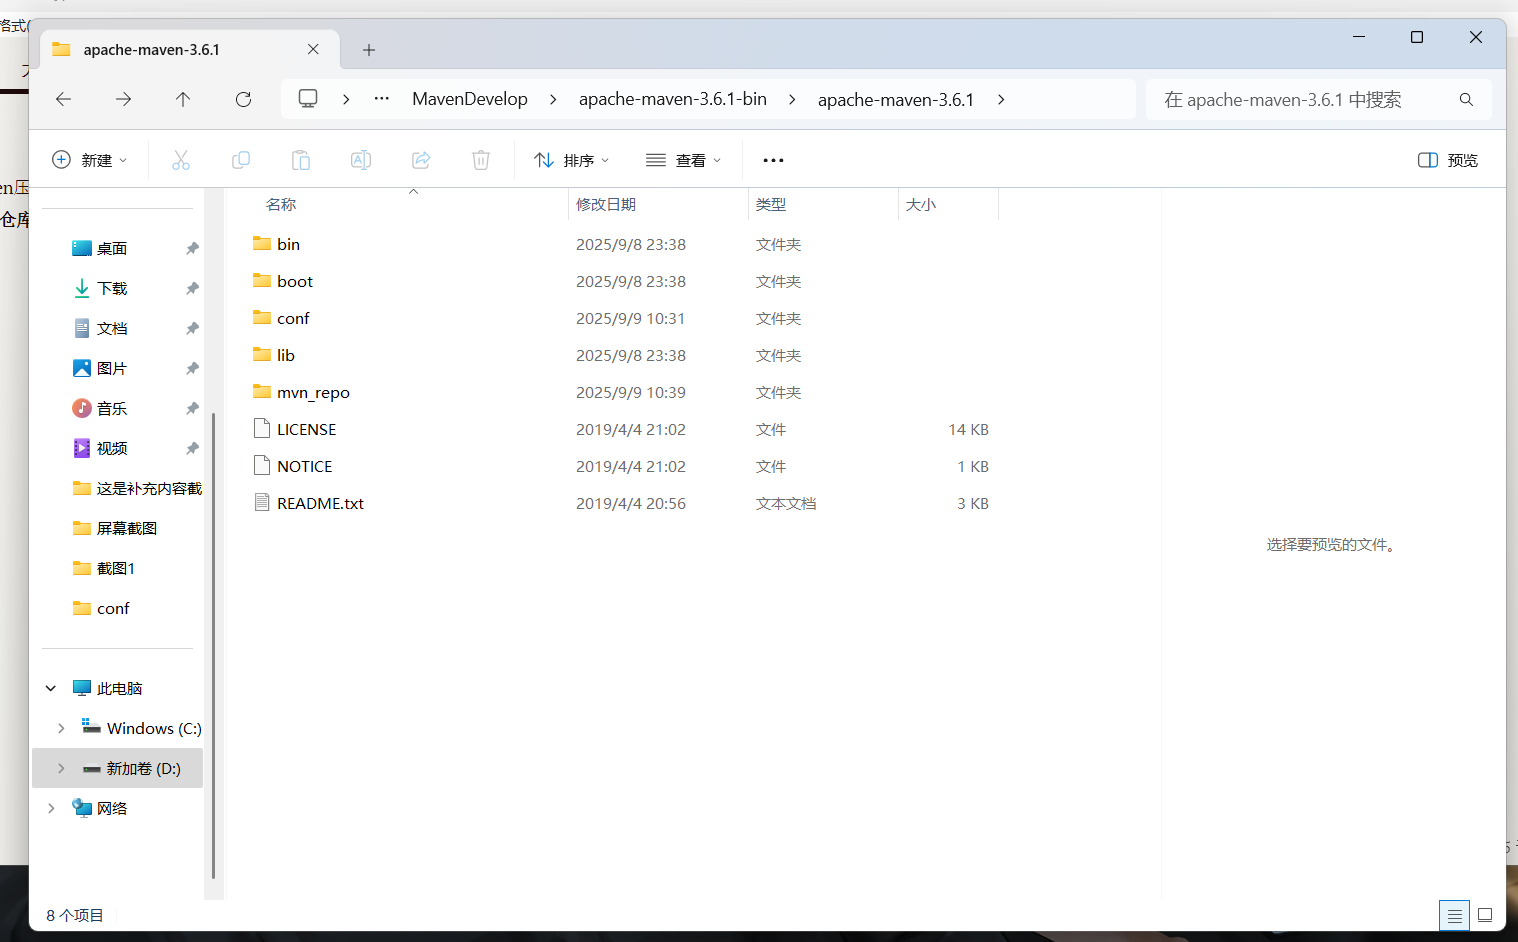Open 桌面 in the sidebar
The width and height of the screenshot is (1518, 942).
112,248
